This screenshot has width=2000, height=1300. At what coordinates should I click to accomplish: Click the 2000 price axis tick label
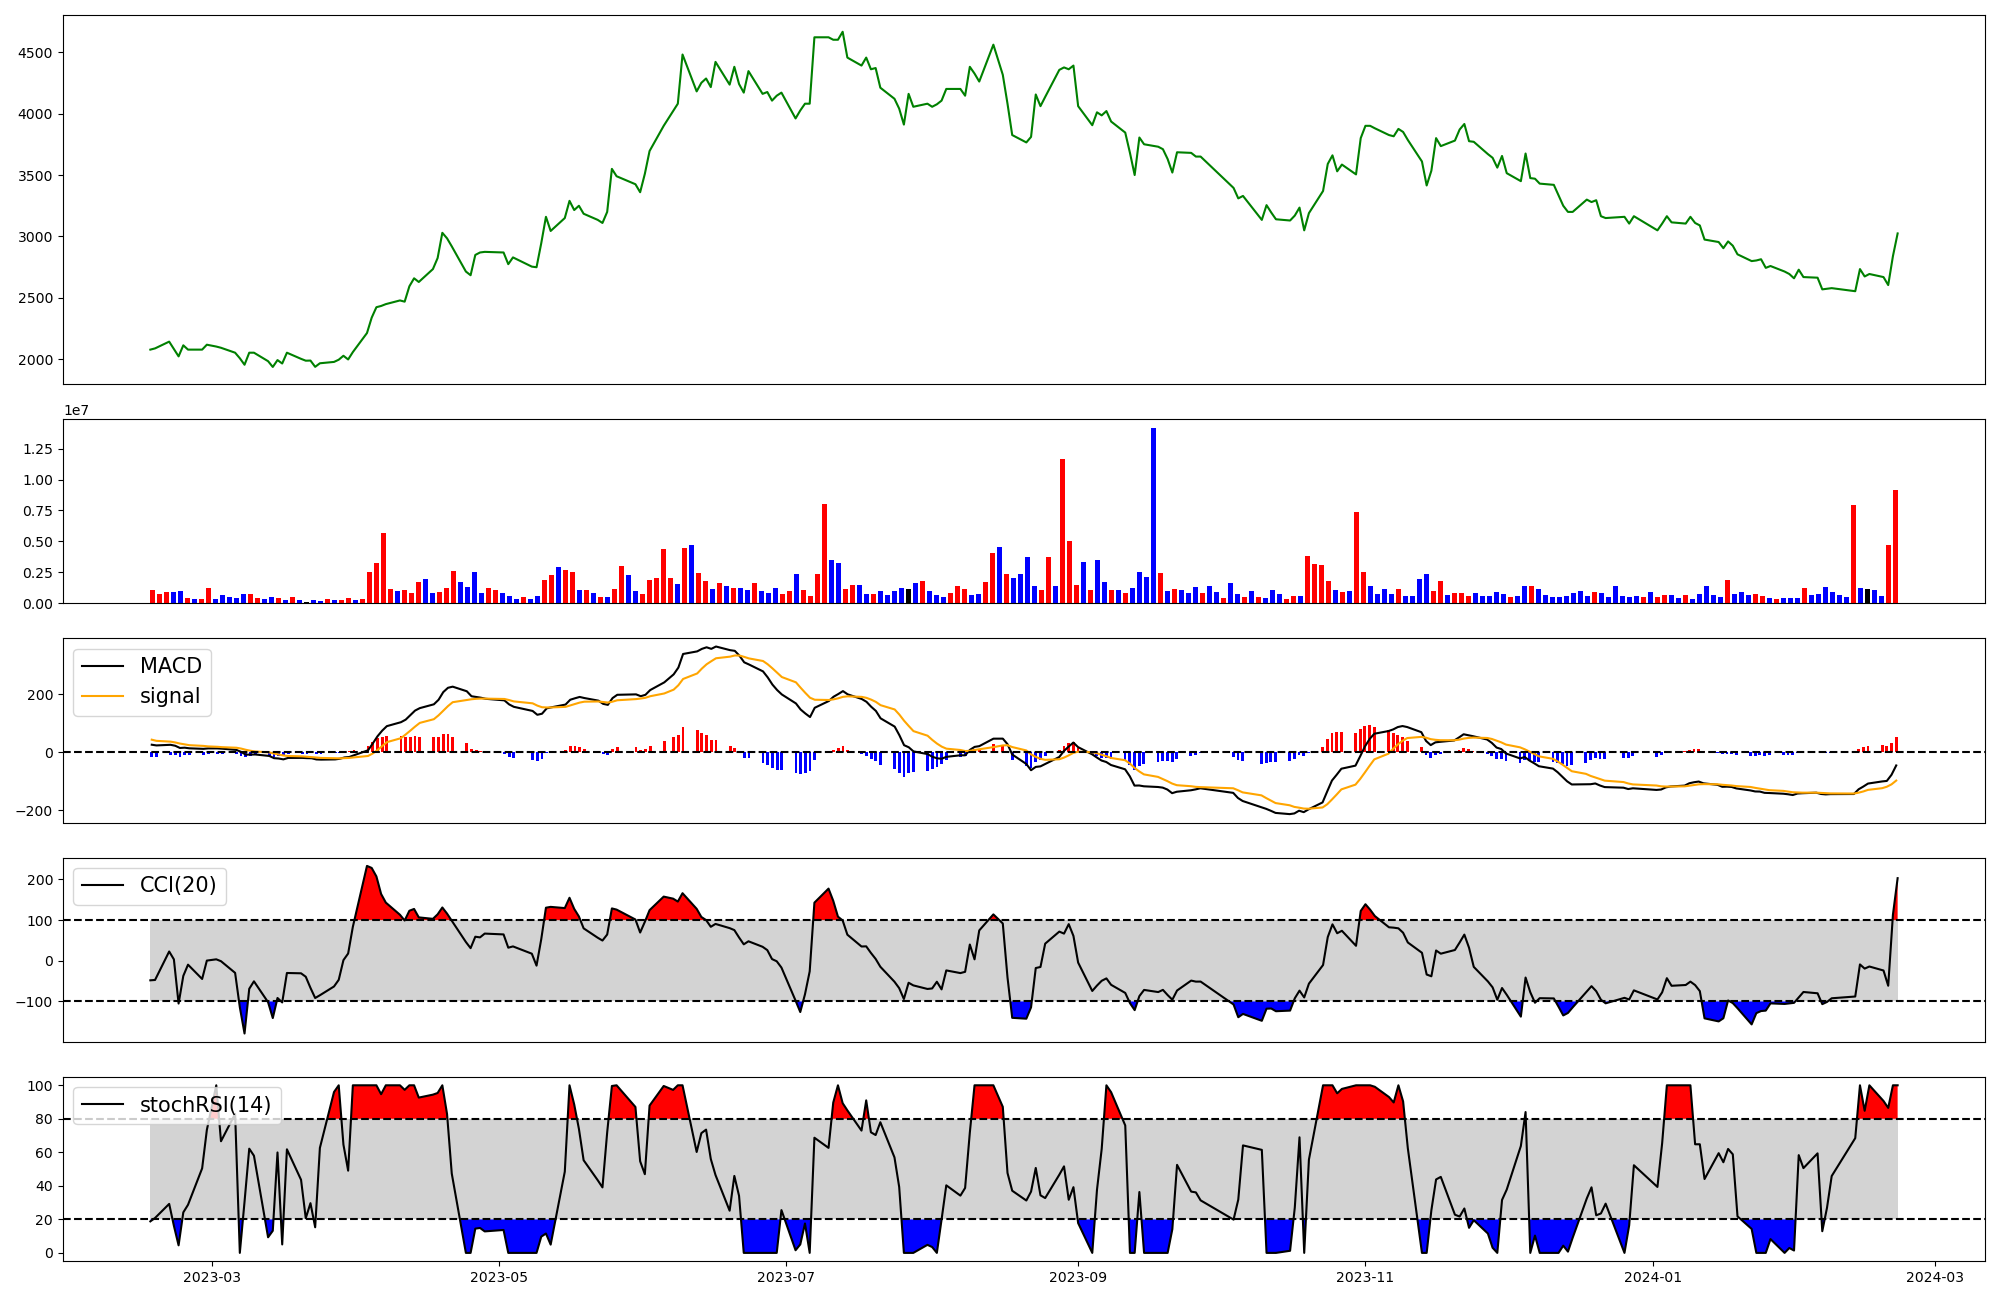(x=36, y=360)
